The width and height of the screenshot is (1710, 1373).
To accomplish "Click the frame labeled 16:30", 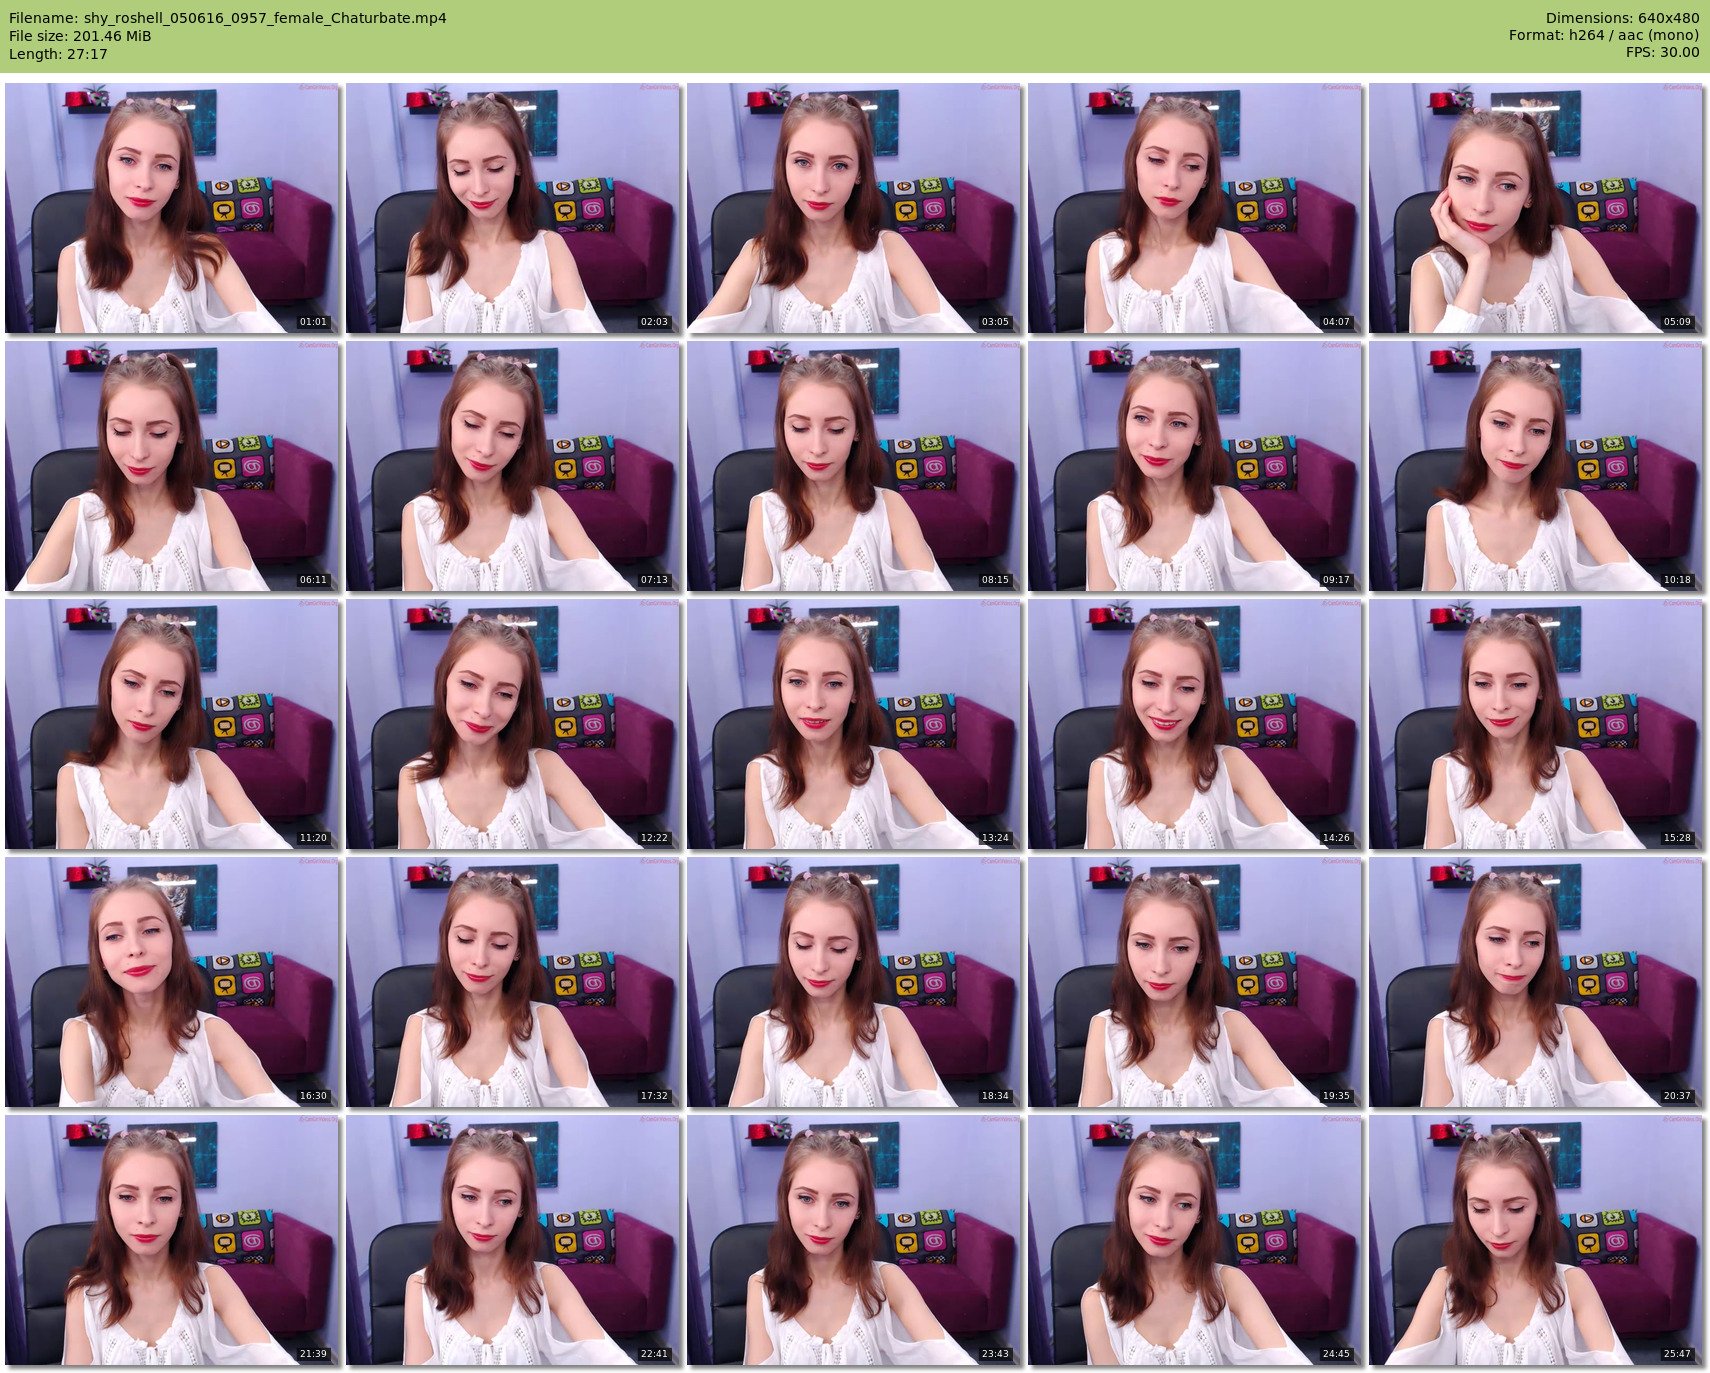I will (172, 982).
